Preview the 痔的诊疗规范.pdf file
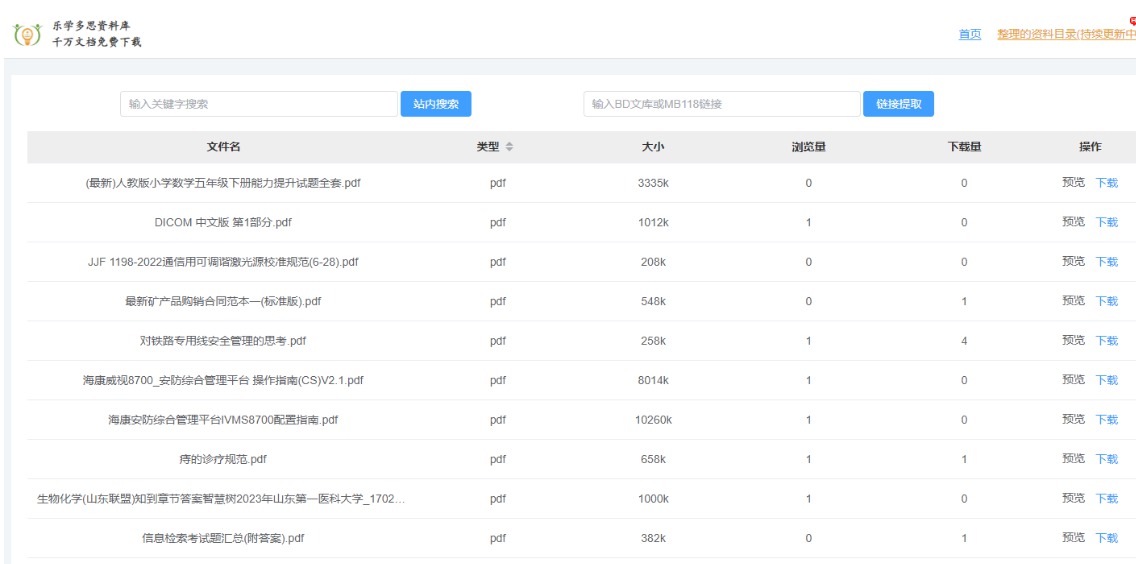Screen dimensions: 1136x564 point(1074,459)
